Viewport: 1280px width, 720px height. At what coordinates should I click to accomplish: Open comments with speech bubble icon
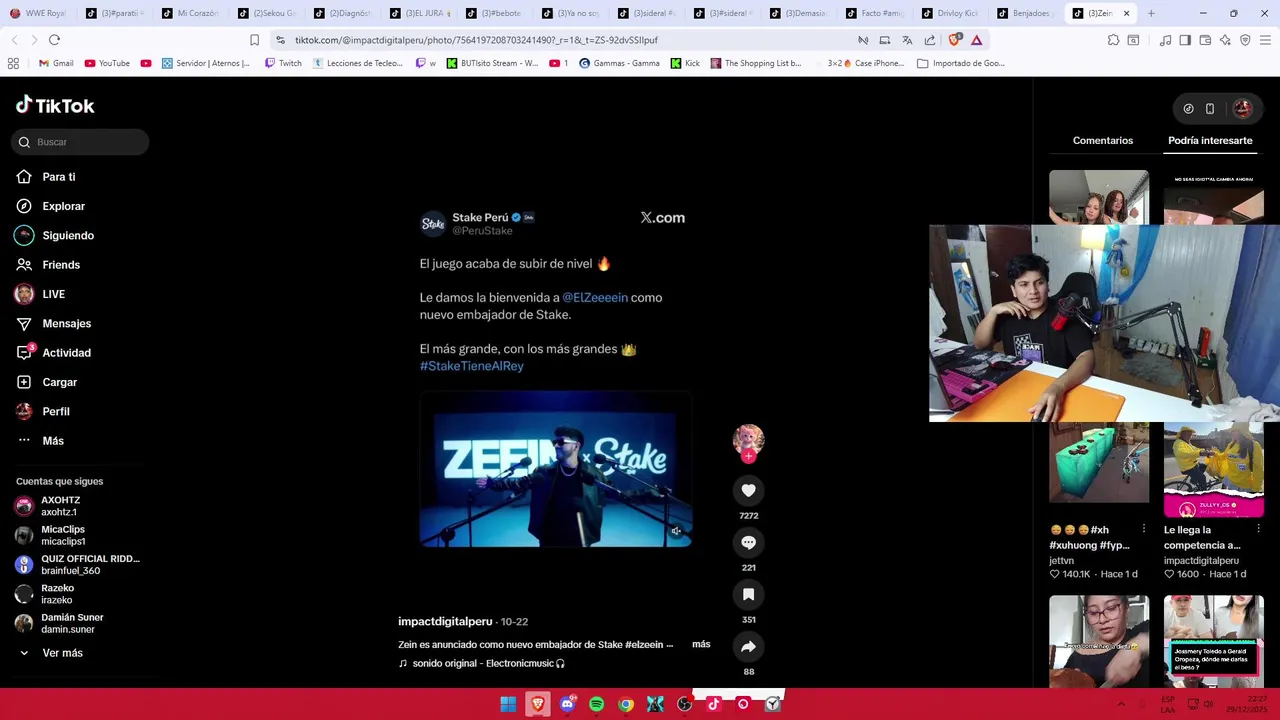point(748,542)
